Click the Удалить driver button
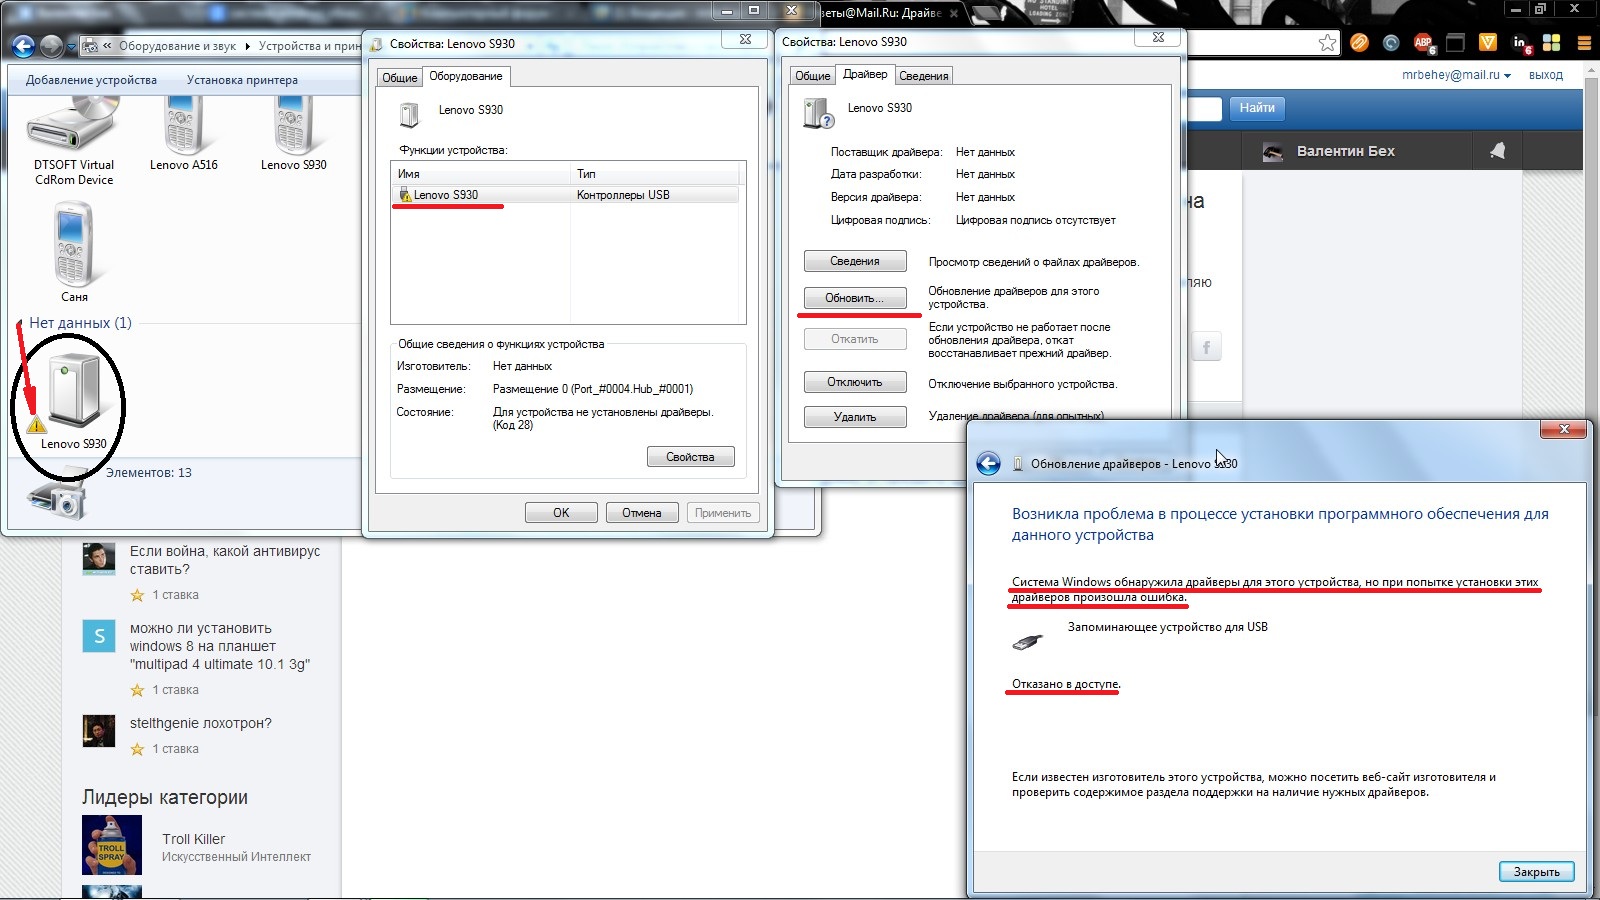The height and width of the screenshot is (900, 1600). coord(855,417)
